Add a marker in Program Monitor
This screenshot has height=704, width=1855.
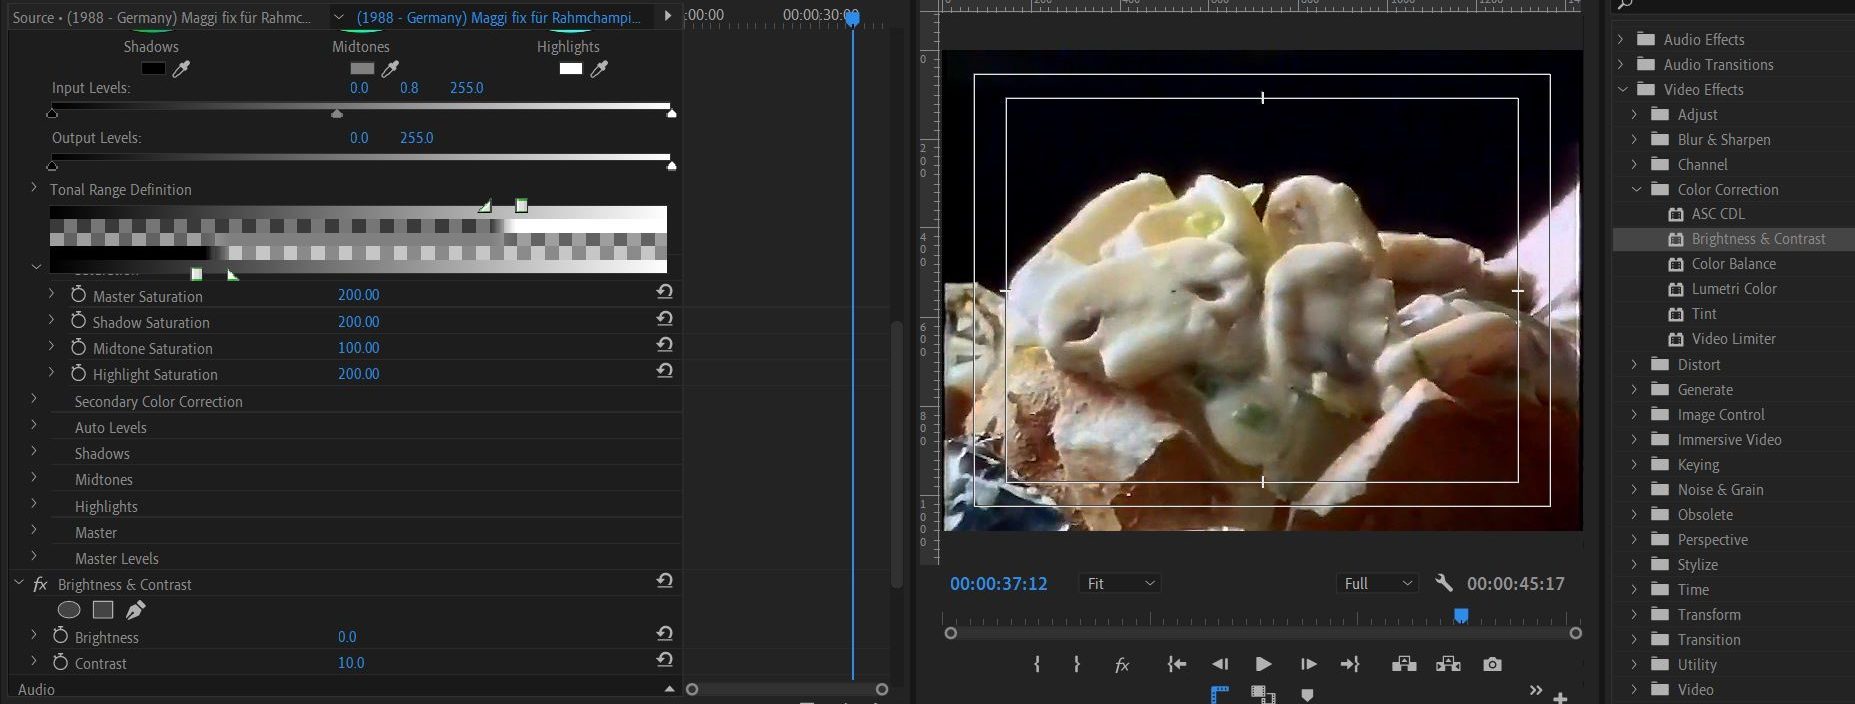point(1307,695)
